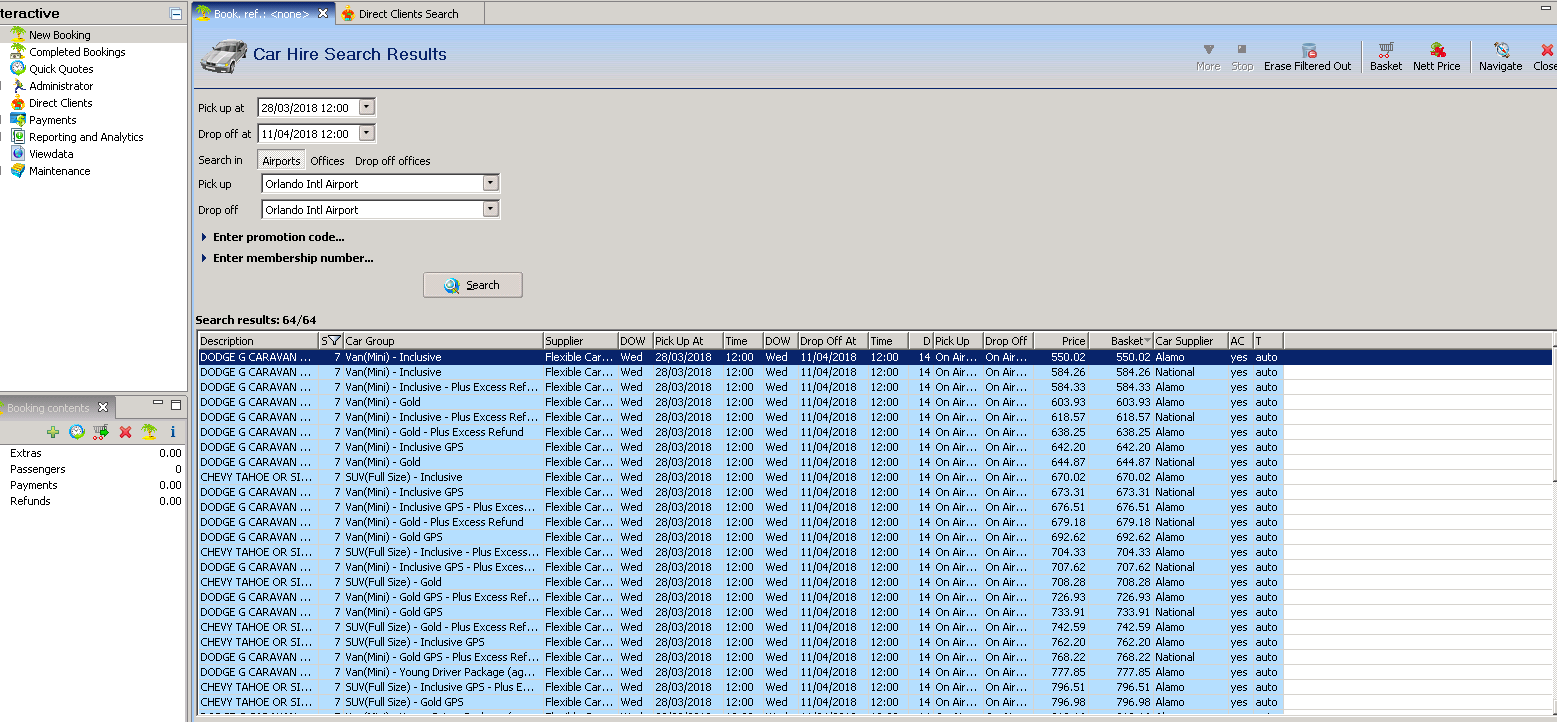
Task: Click Erase Filtered Out icon
Action: (x=1307, y=50)
